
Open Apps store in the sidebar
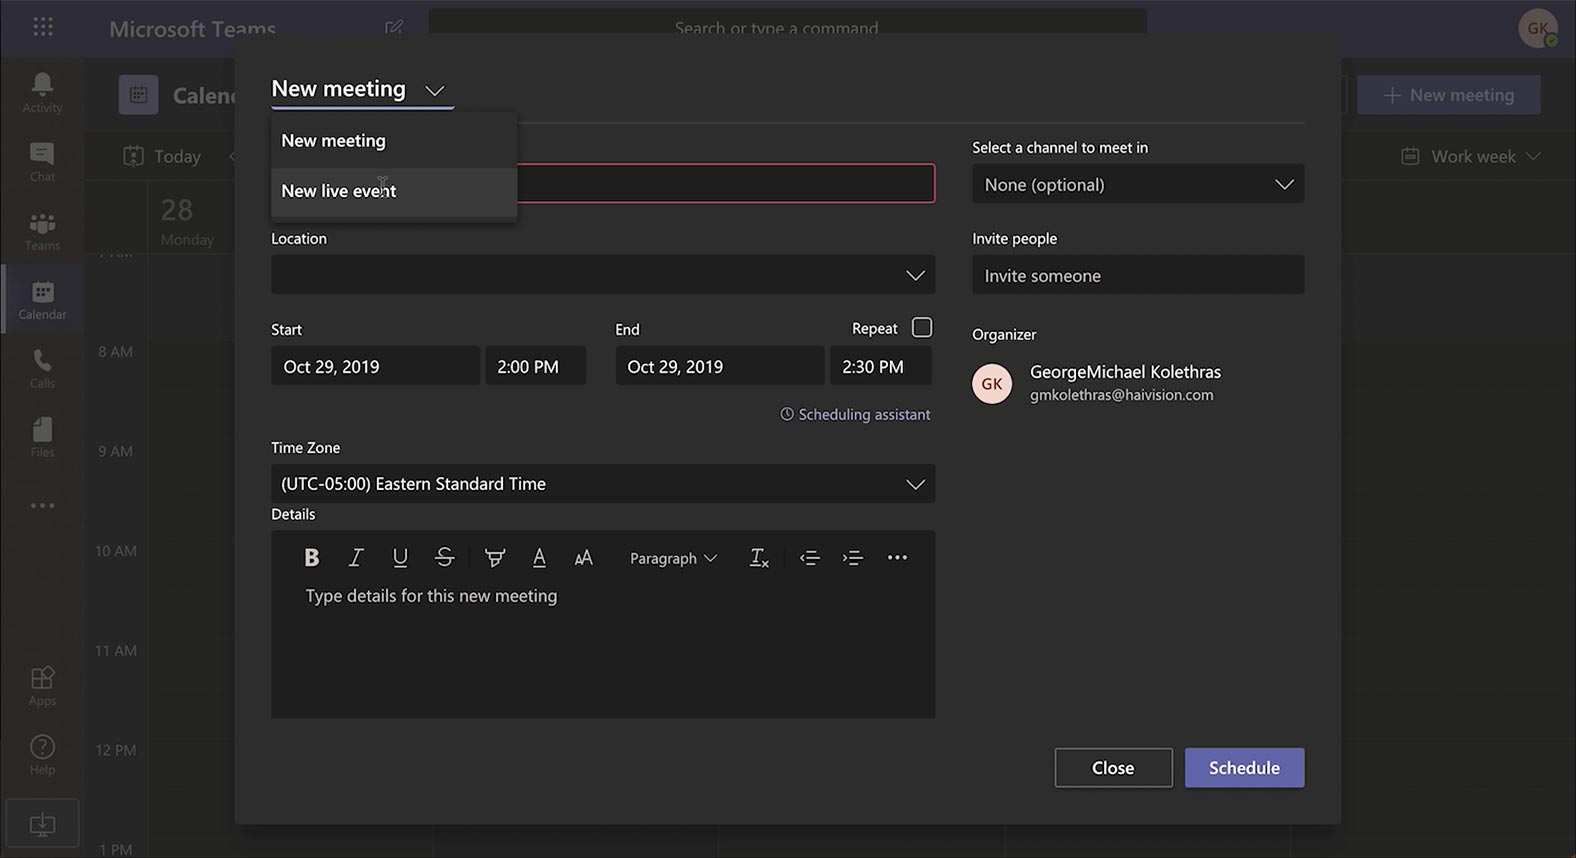point(42,686)
